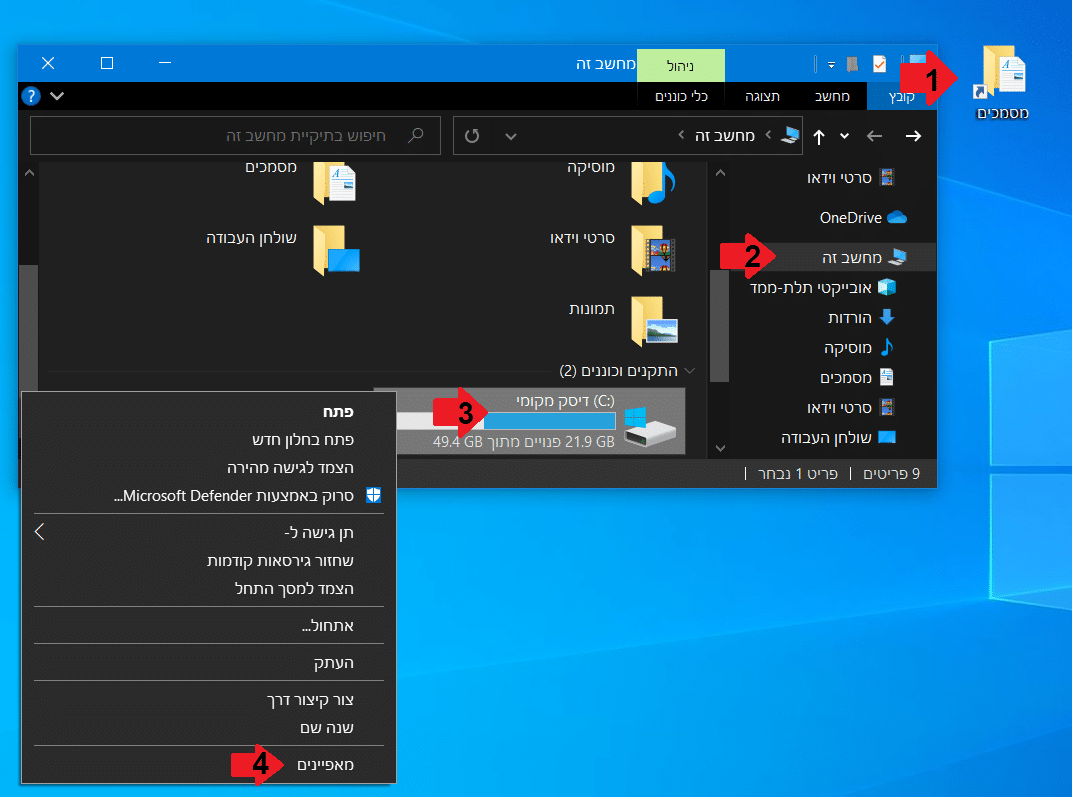This screenshot has width=1072, height=797.
Task: Click the navigation pane scroll-down arrow
Action: pos(720,448)
